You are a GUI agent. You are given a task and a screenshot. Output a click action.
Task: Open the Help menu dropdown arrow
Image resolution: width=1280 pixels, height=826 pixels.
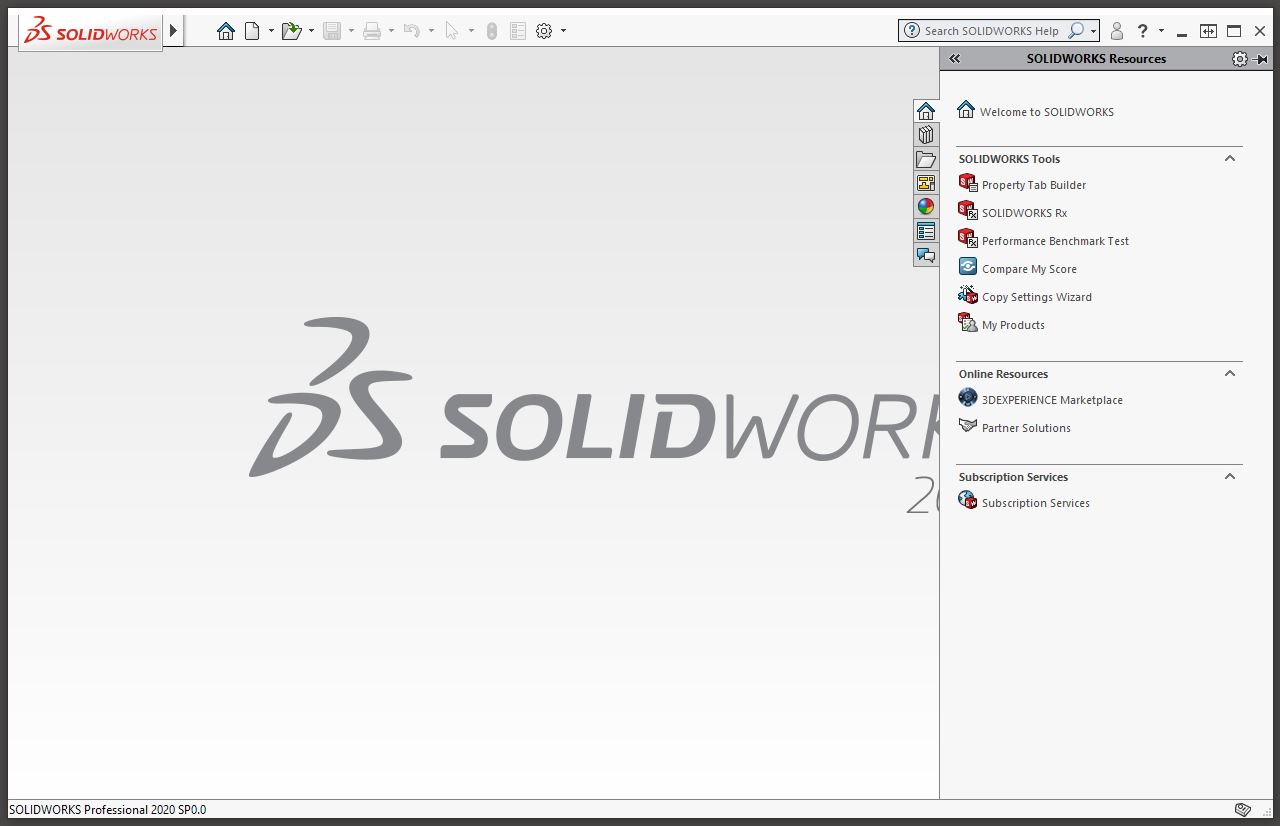pyautogui.click(x=1161, y=31)
